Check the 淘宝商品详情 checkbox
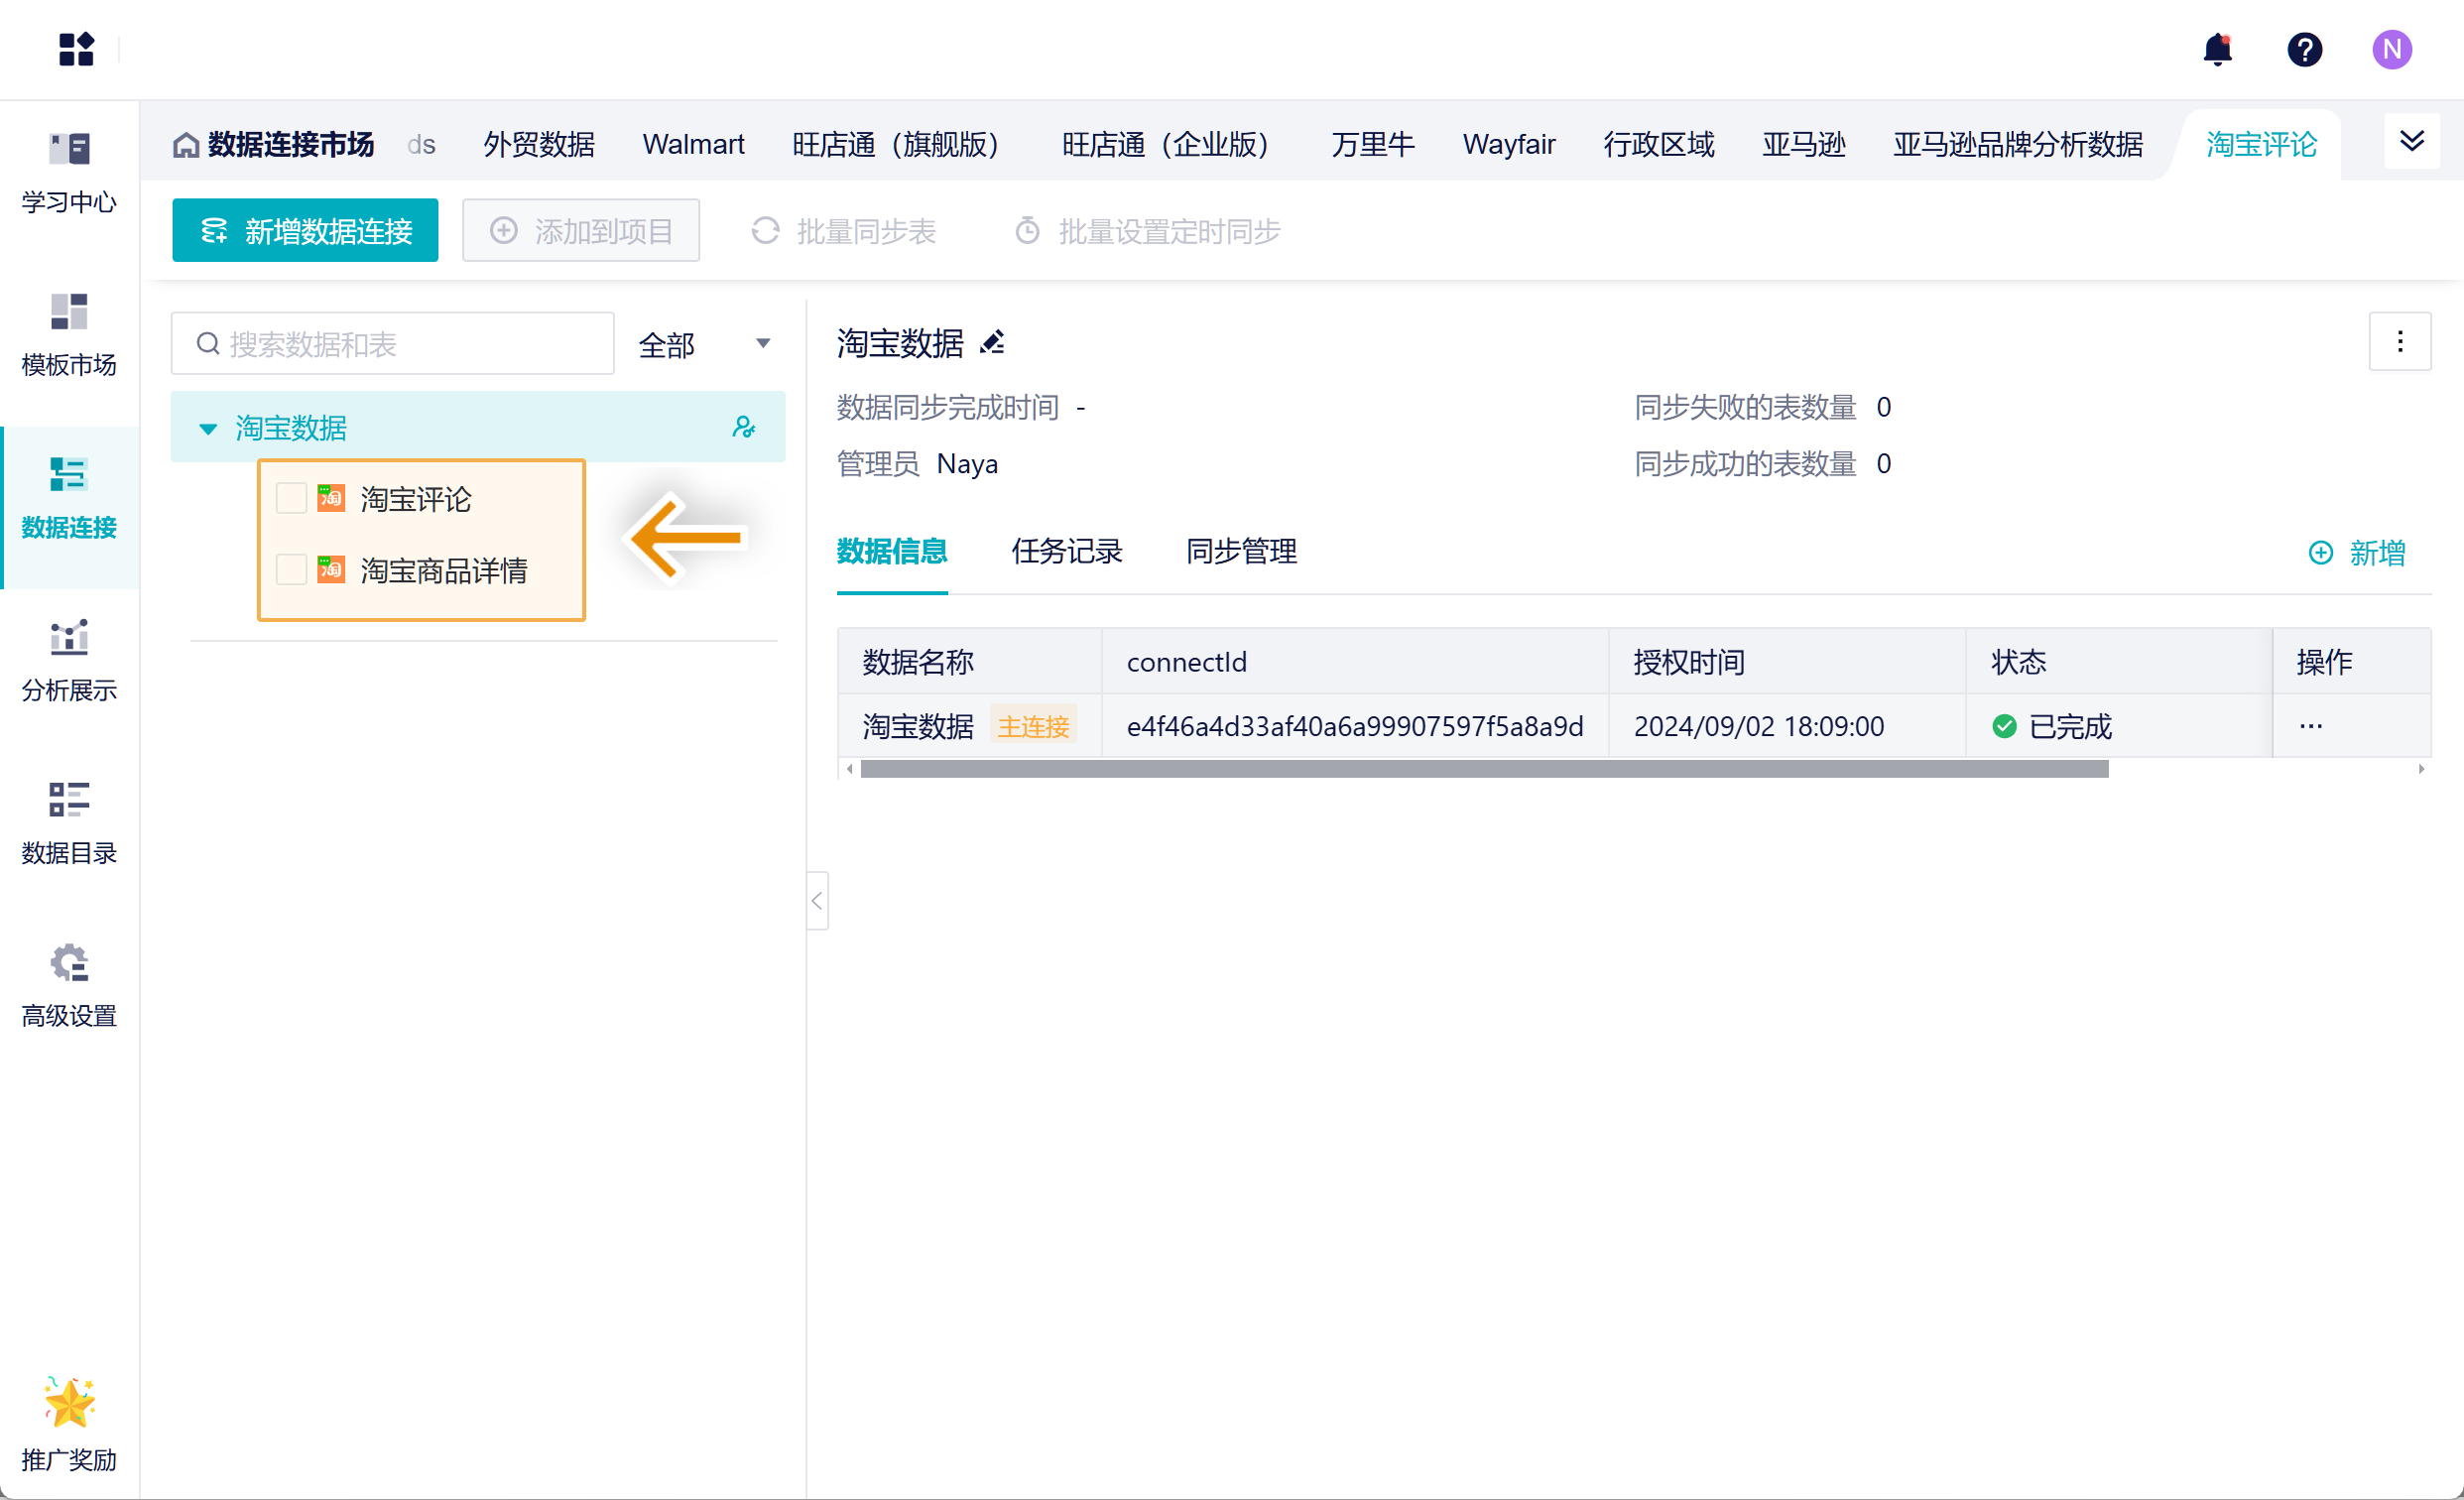This screenshot has width=2464, height=1500. point(291,570)
